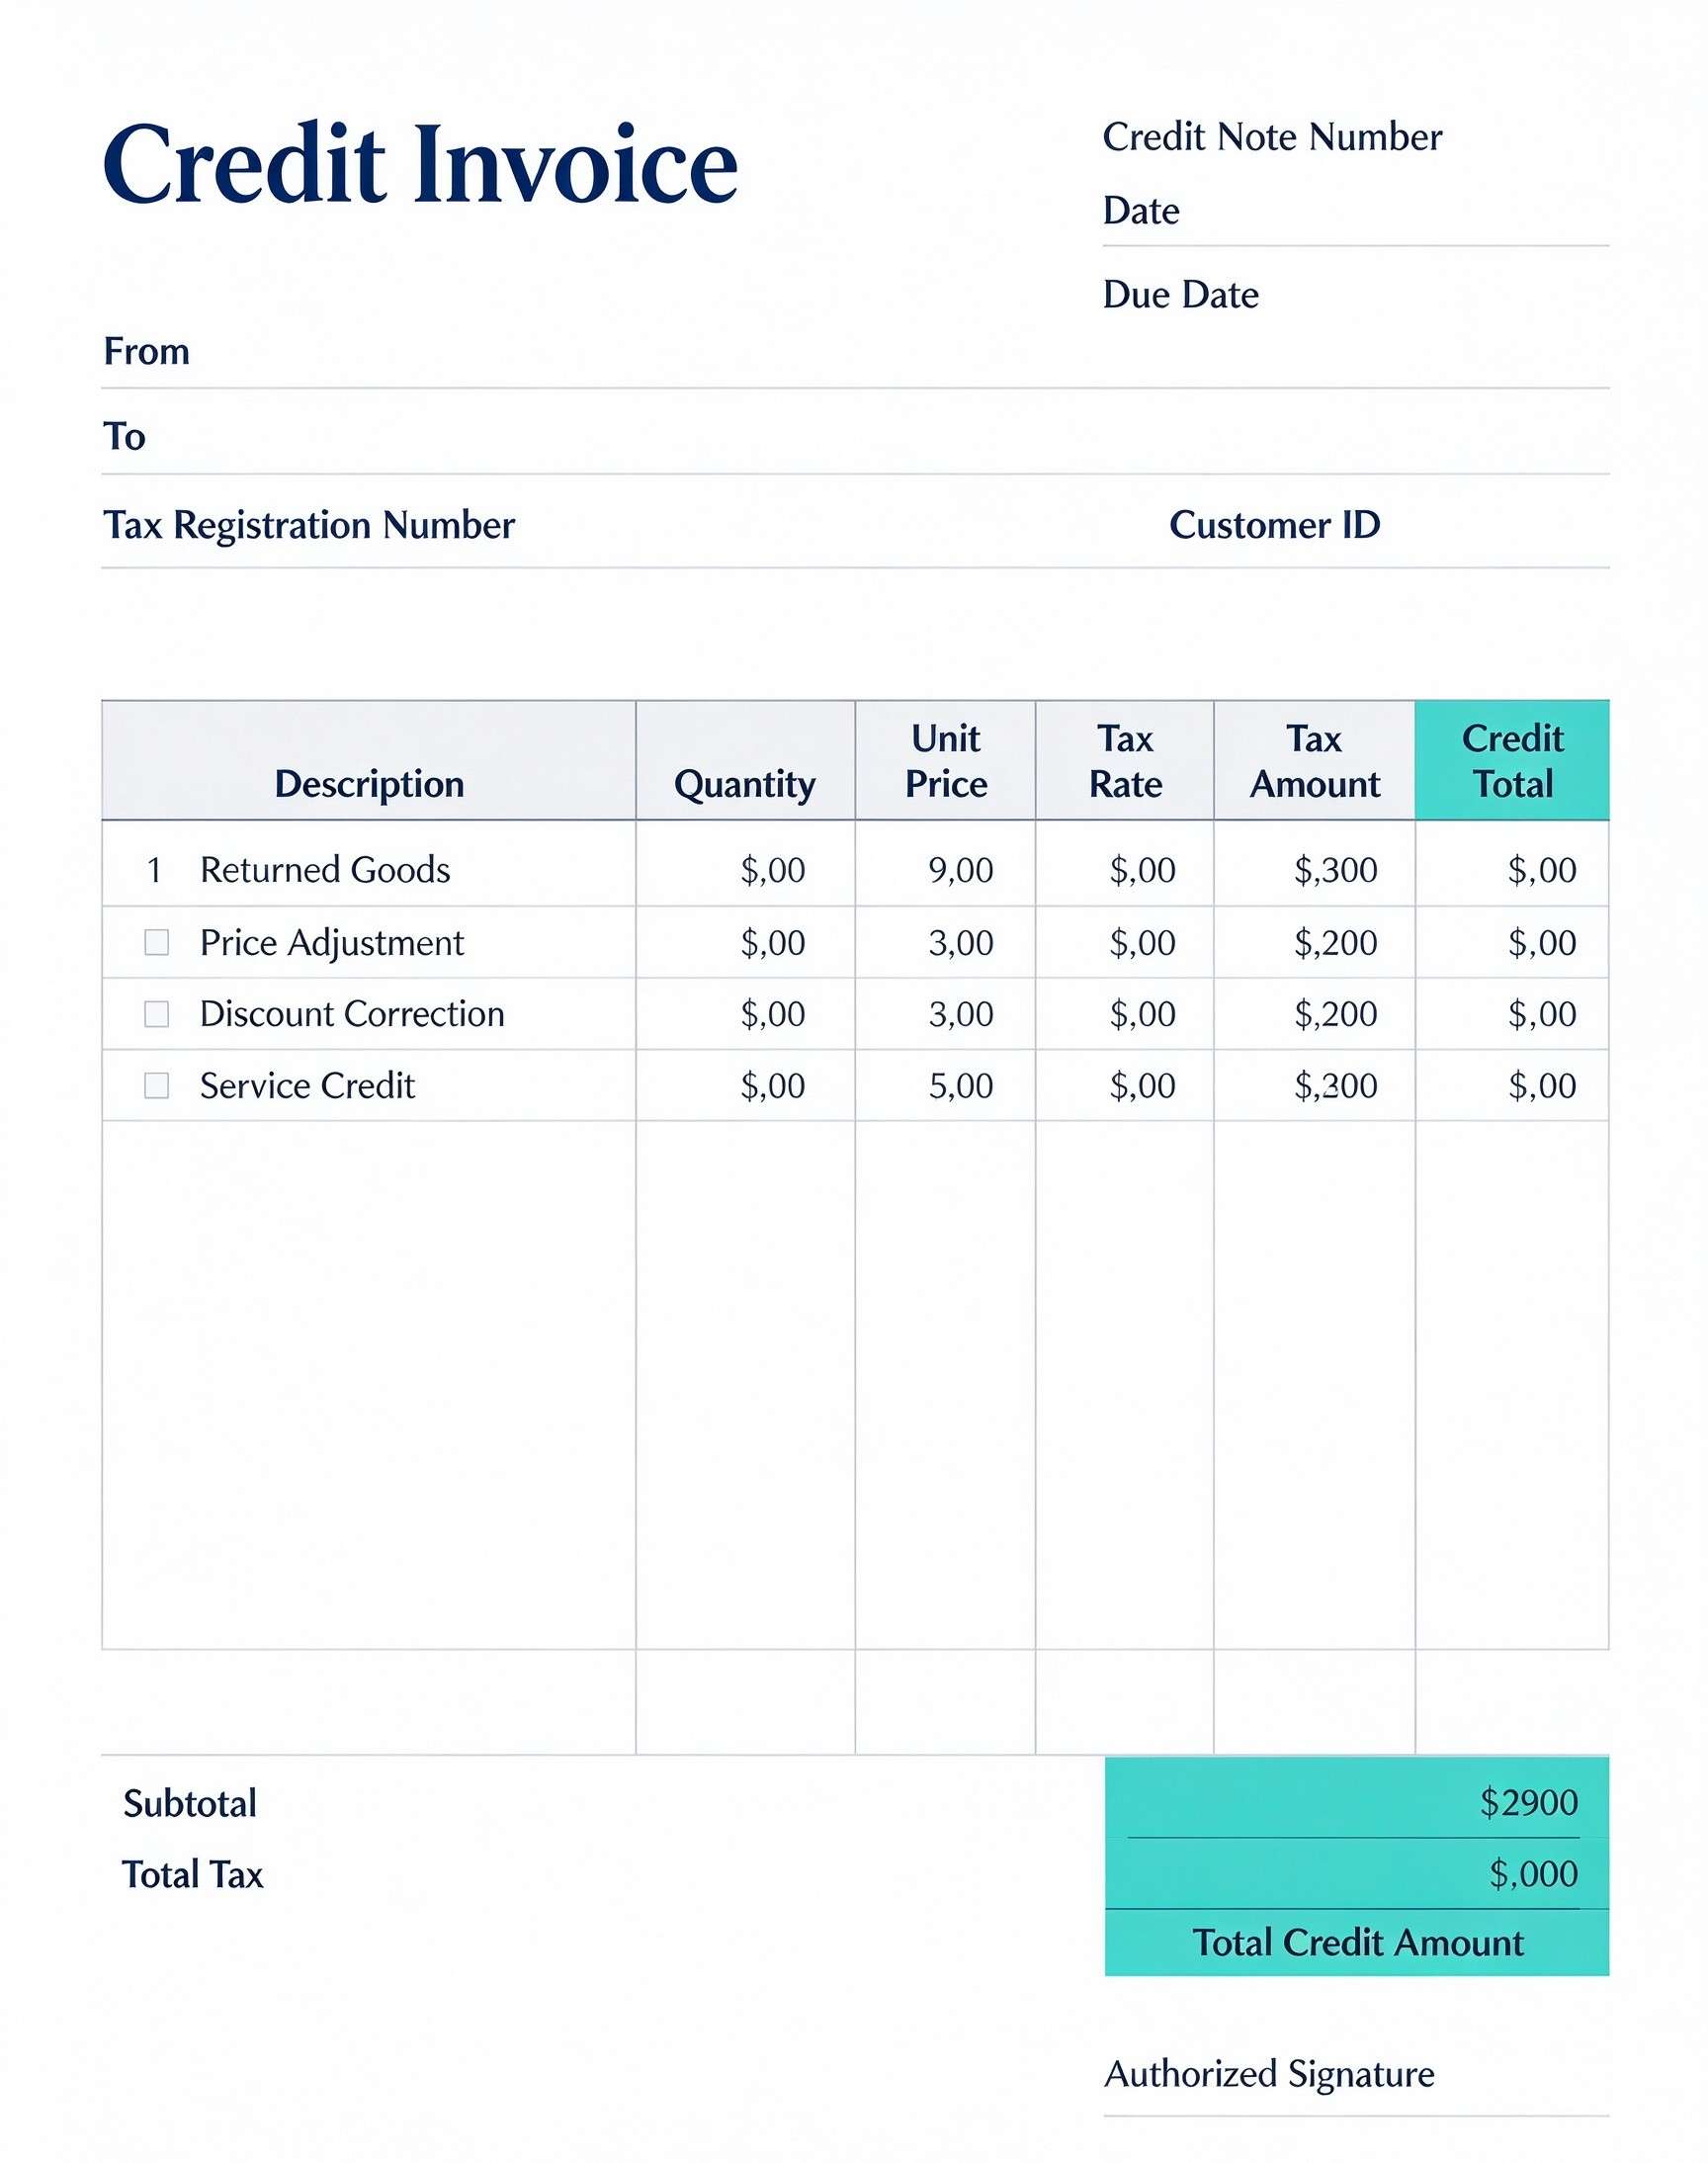The image size is (1708, 2163).
Task: Click the Due Date label
Action: pos(1180,295)
